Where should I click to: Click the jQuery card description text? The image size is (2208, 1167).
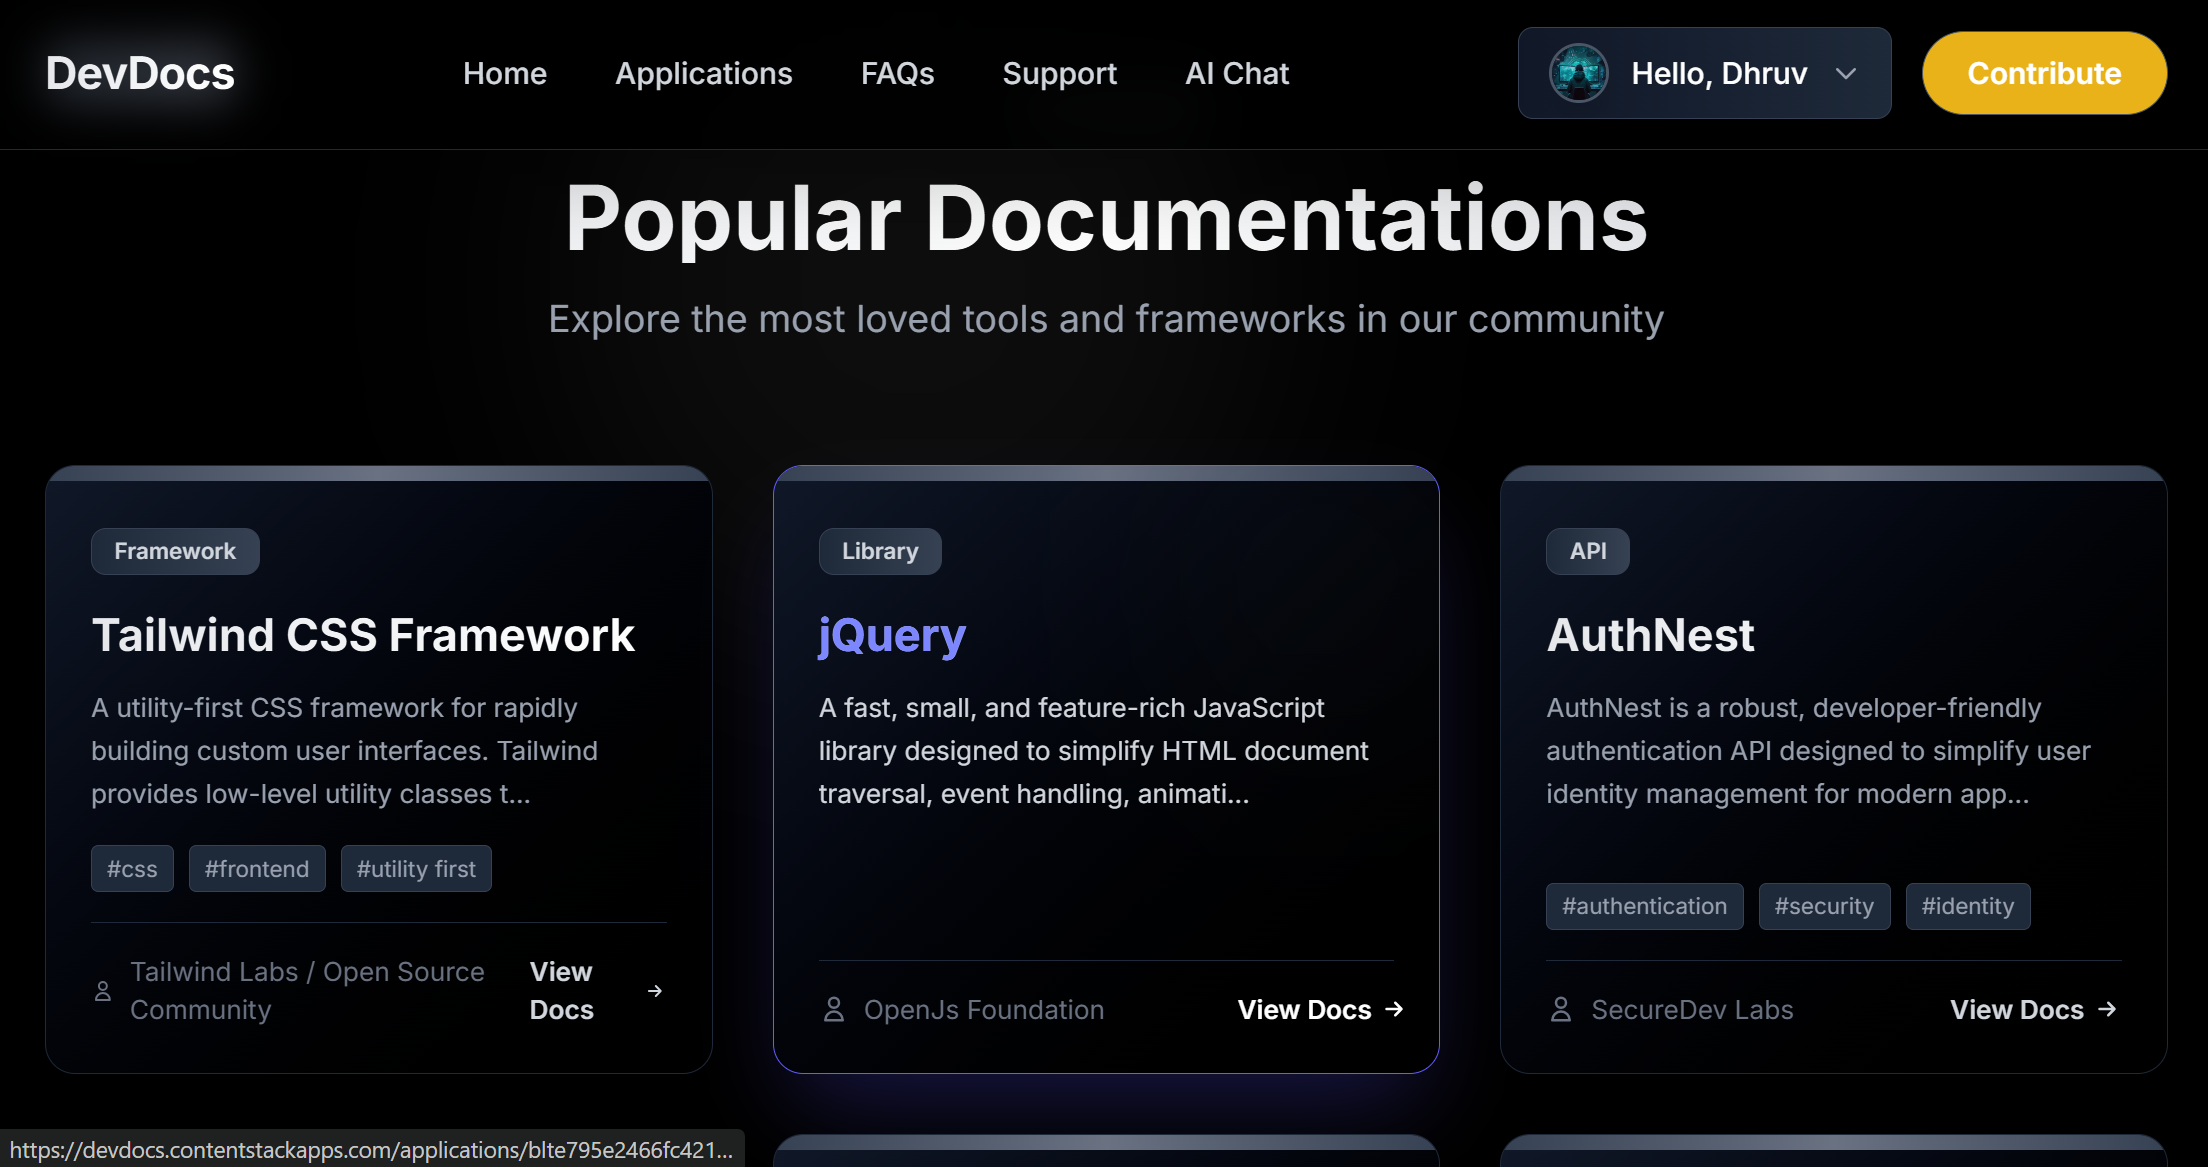pos(1093,751)
